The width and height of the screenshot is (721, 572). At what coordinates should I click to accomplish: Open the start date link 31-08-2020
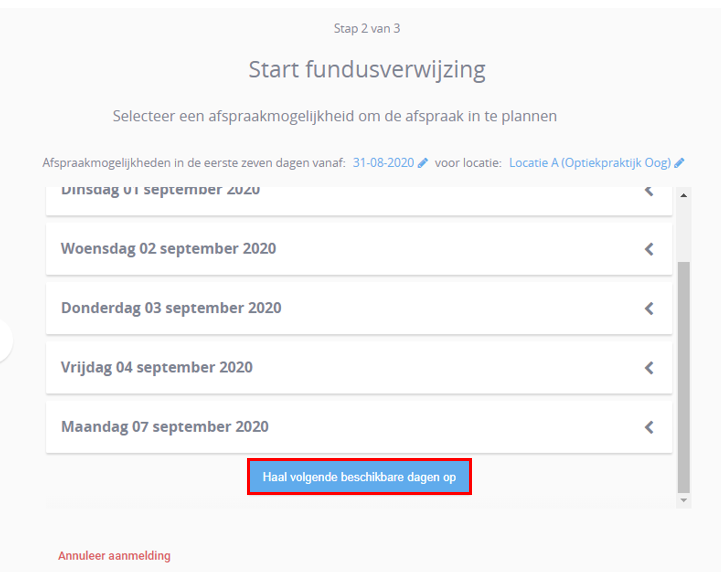pyautogui.click(x=383, y=163)
